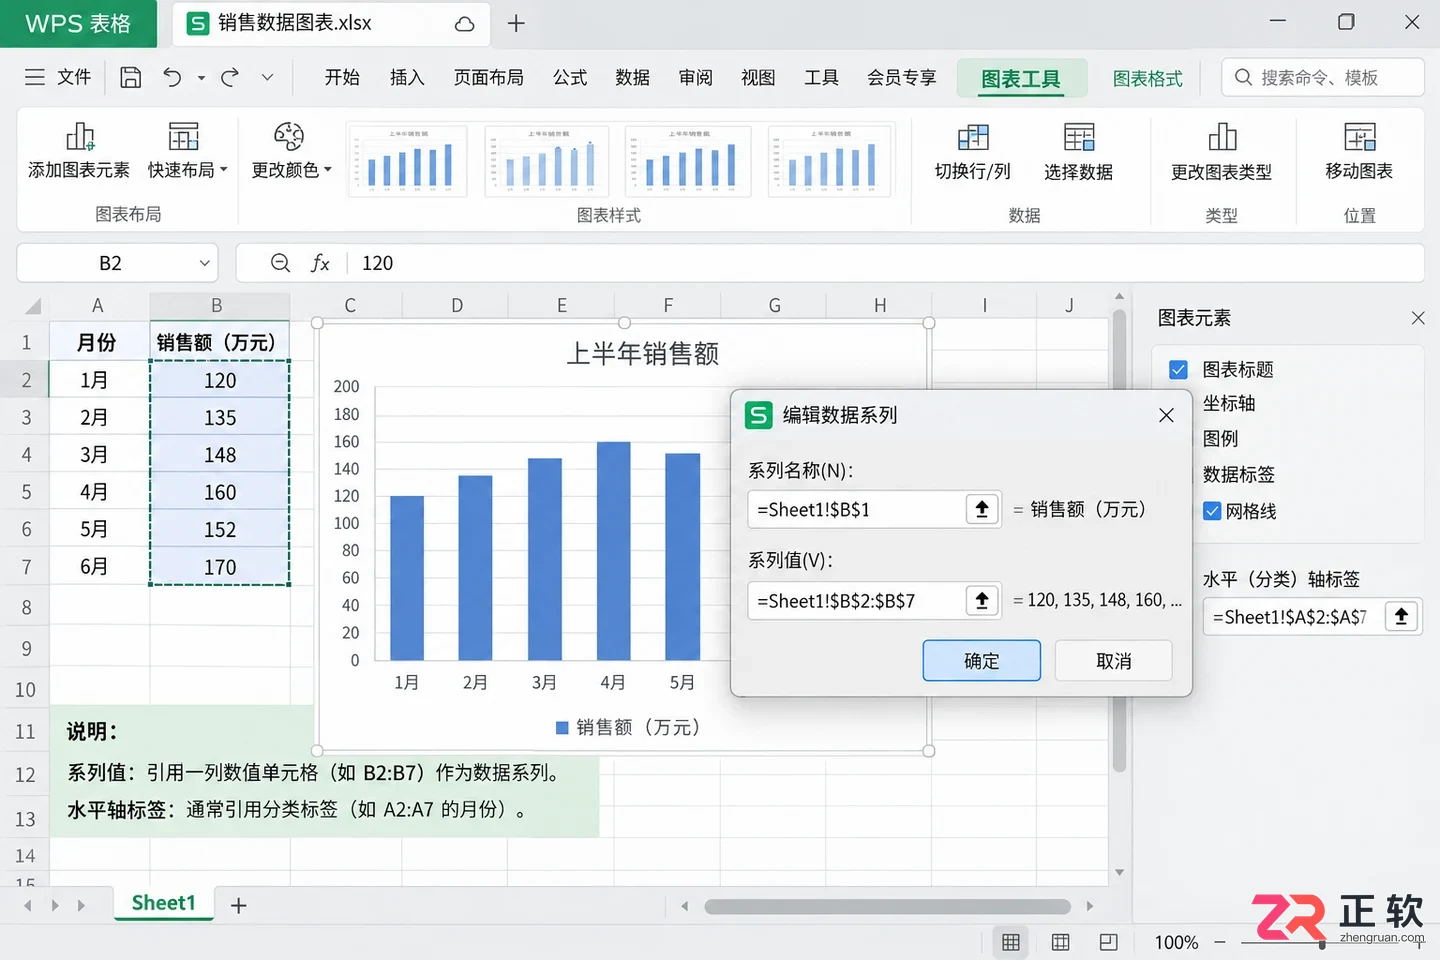Click the horizontal scrollbar thumb
Screen dimensions: 1440x960
(887, 906)
